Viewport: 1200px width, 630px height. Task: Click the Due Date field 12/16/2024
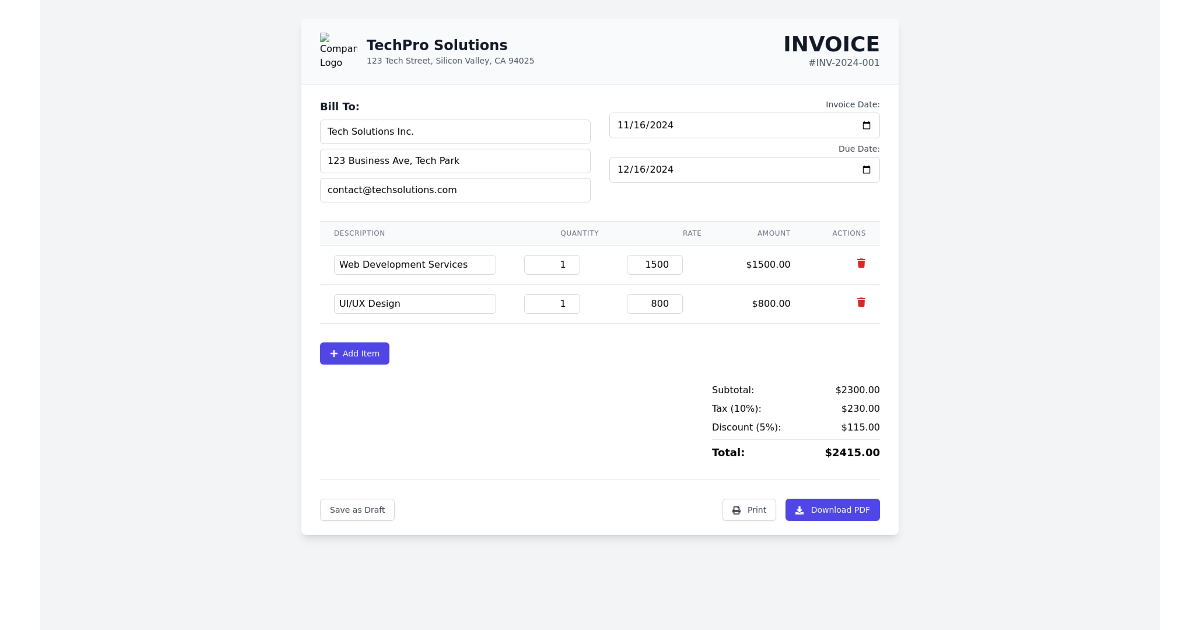coord(700,170)
